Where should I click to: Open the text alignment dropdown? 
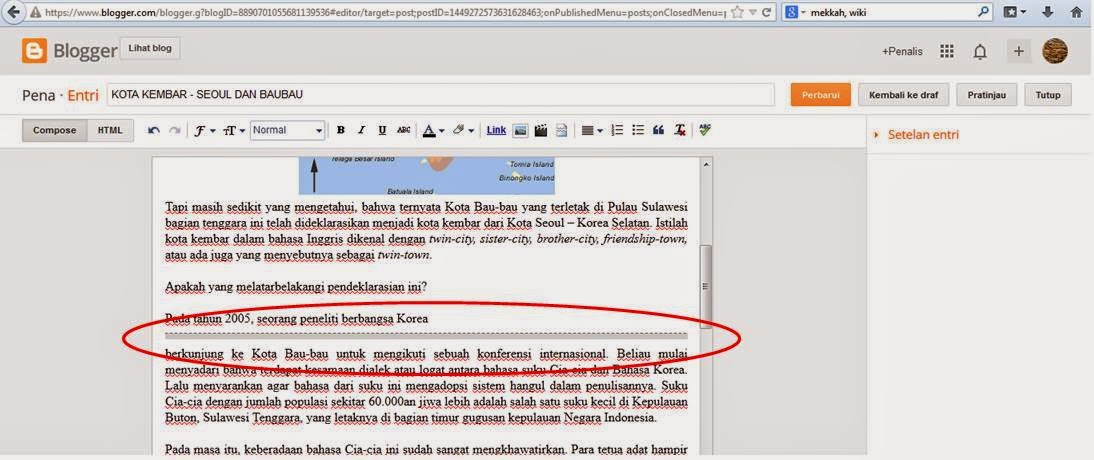[592, 131]
